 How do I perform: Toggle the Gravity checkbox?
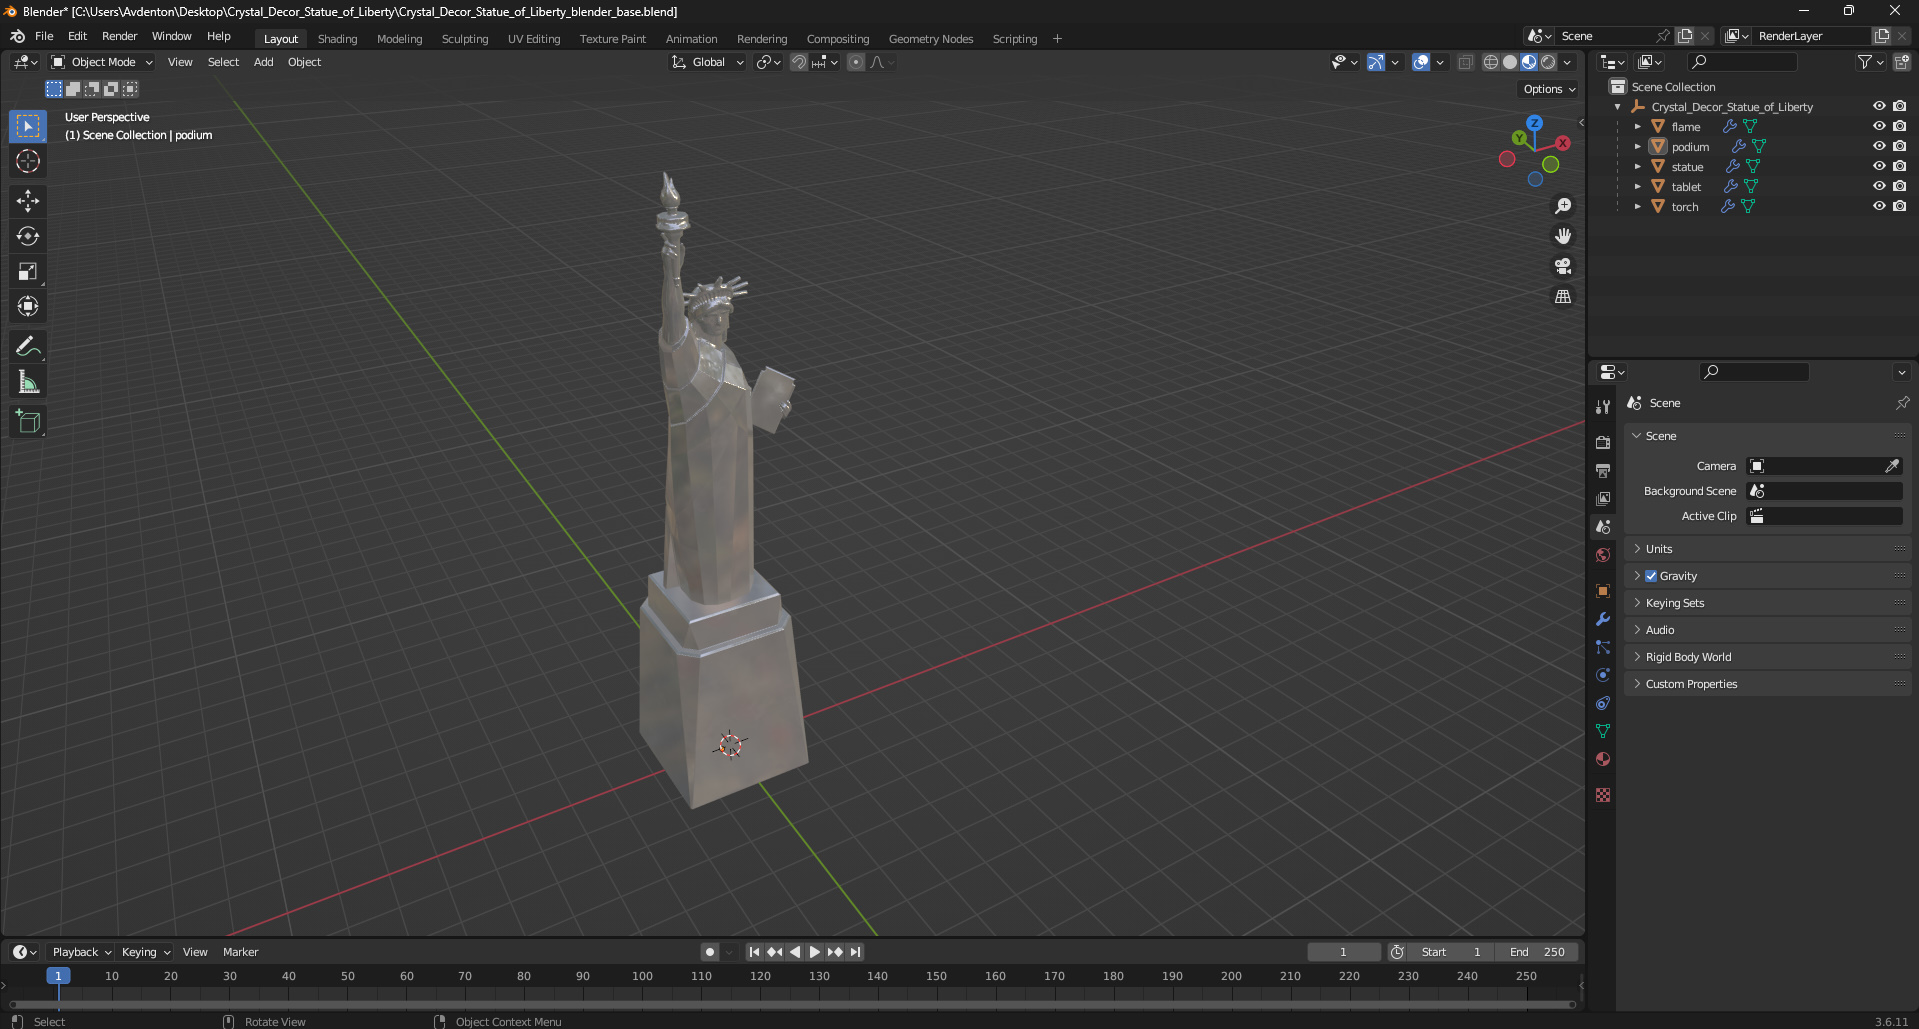tap(1651, 576)
